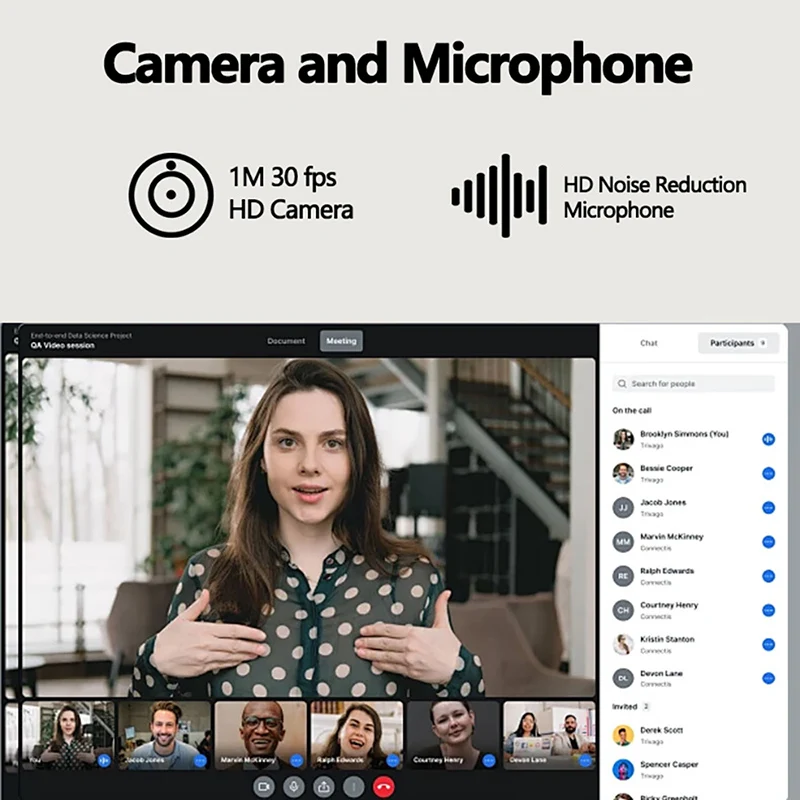Open the Chat panel tab
Screen dimensions: 800x800
(649, 343)
